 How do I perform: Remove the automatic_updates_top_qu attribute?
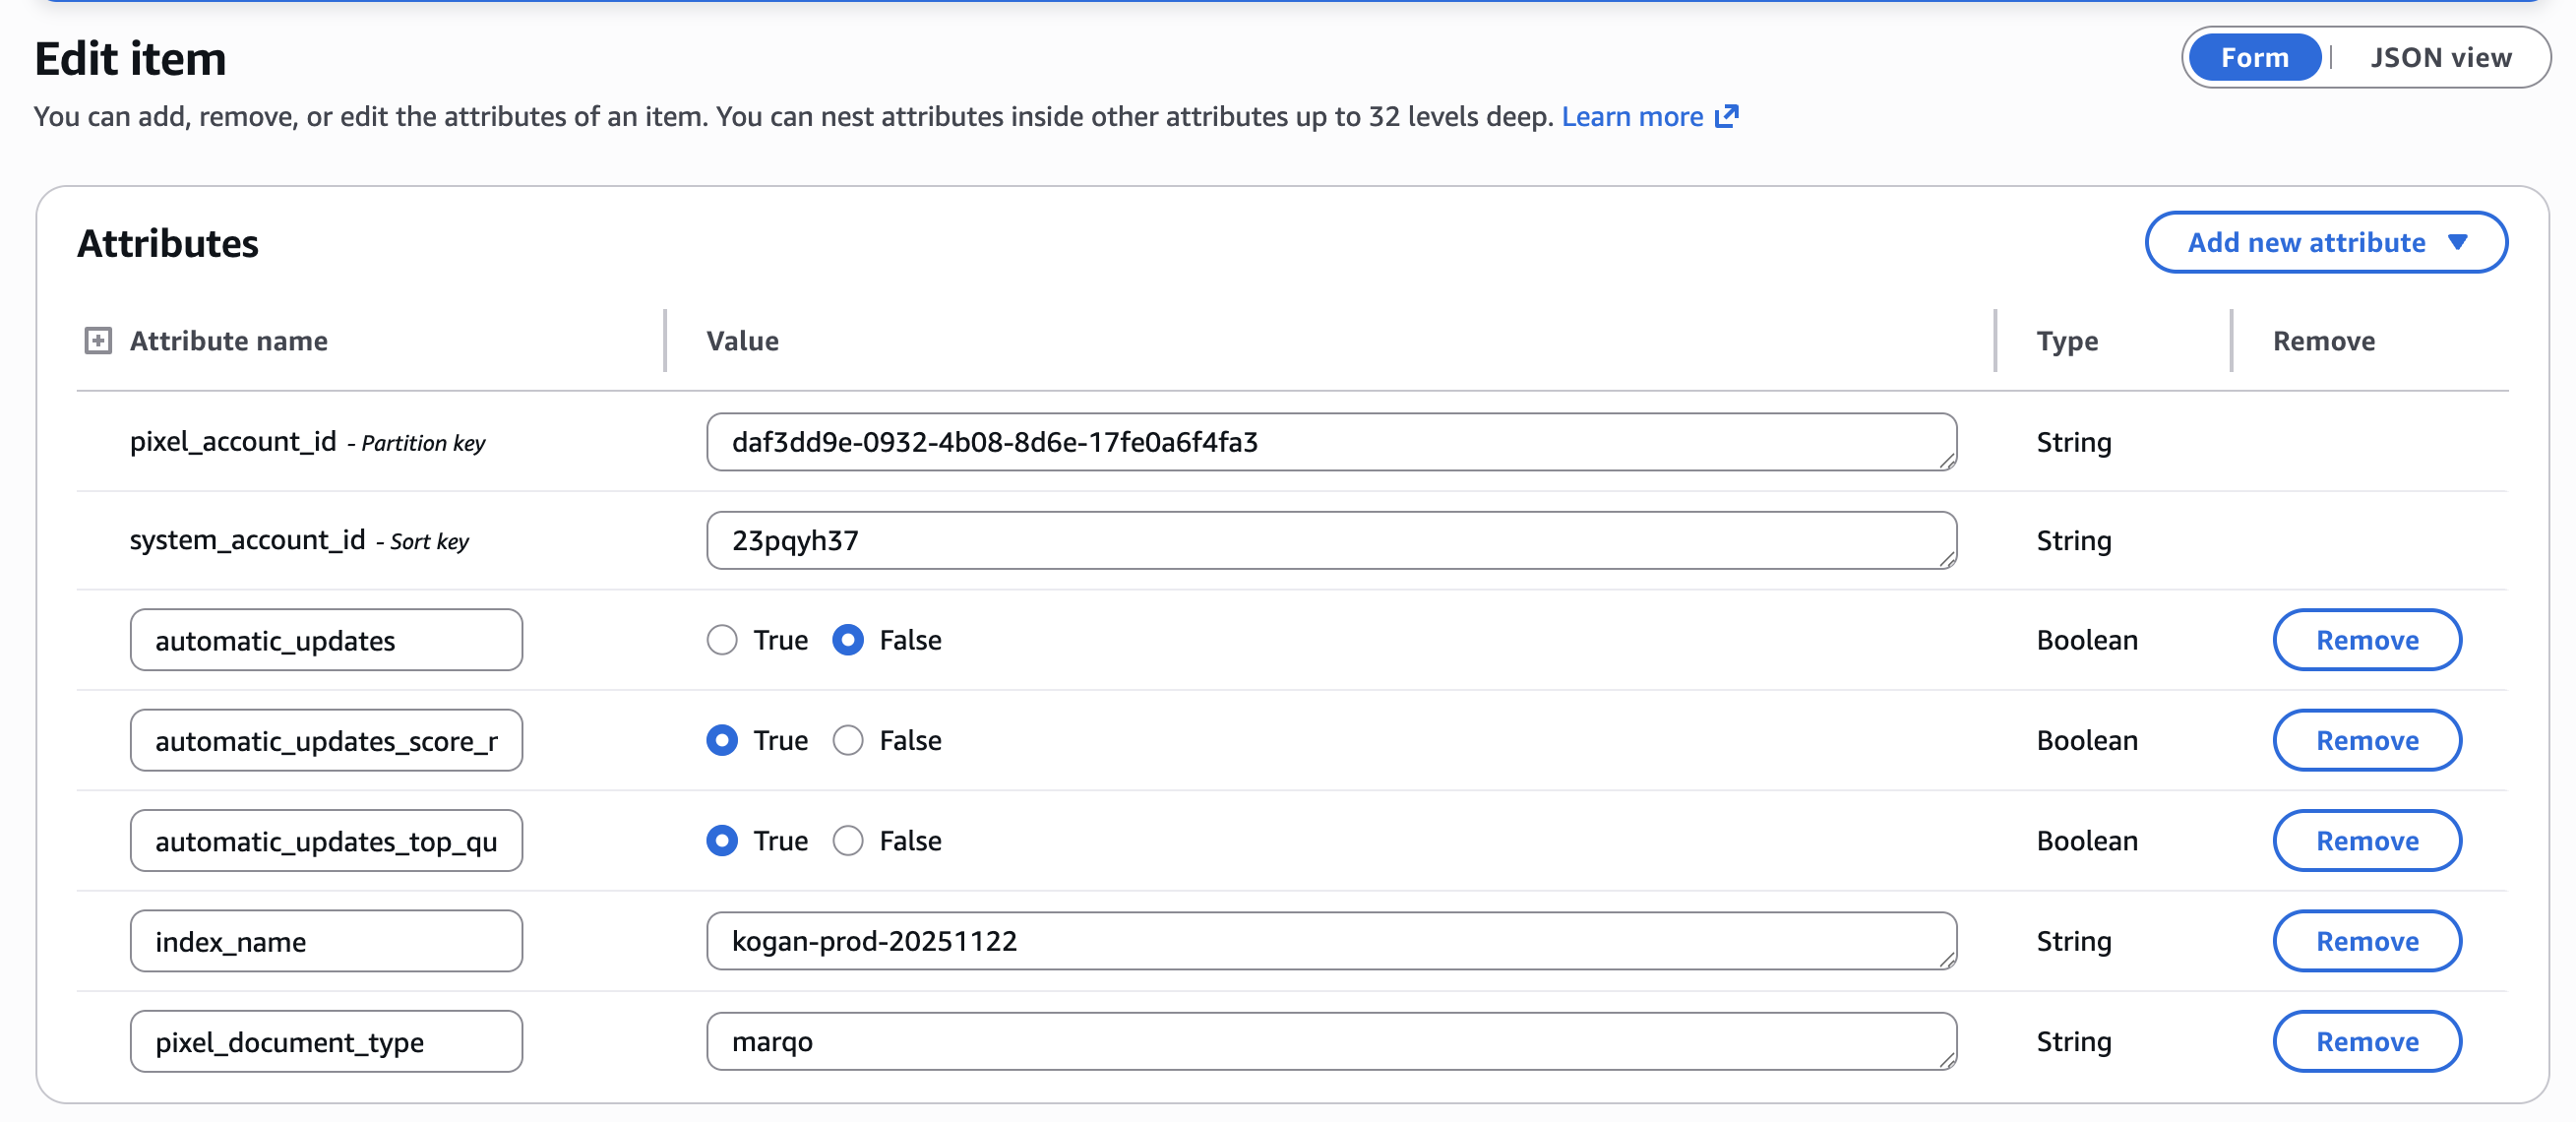[2366, 841]
